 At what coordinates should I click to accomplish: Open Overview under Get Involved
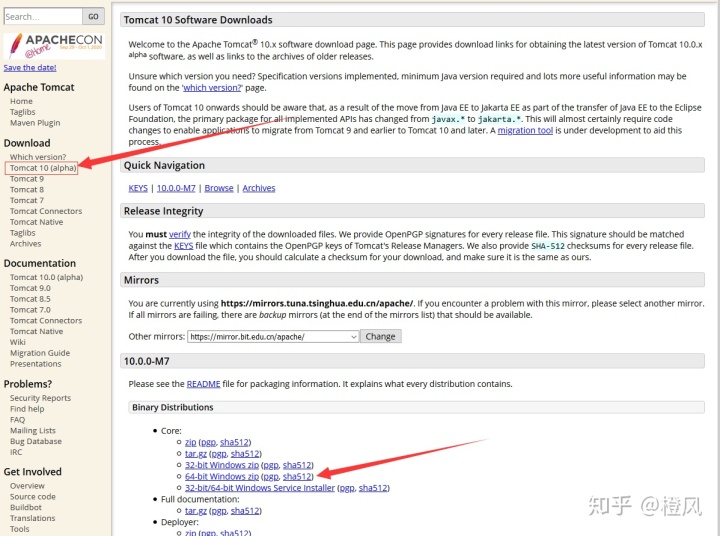(27, 485)
